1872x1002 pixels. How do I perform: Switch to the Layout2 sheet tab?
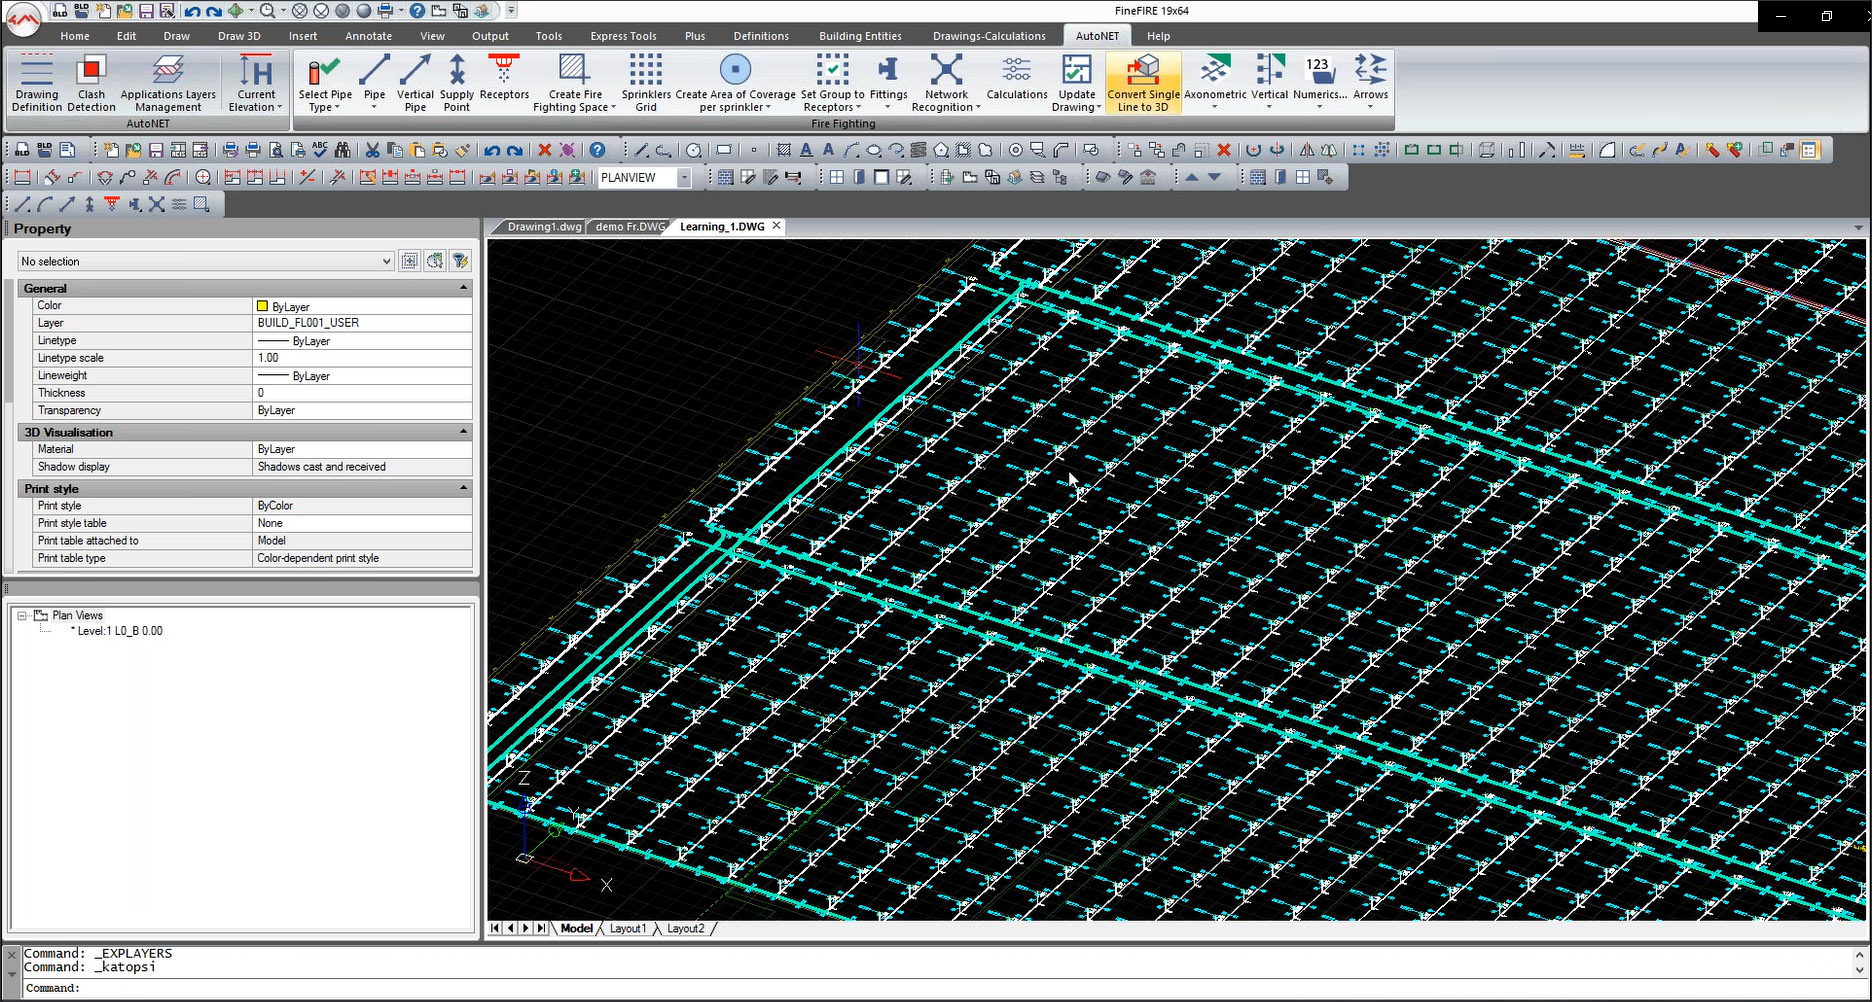click(686, 929)
